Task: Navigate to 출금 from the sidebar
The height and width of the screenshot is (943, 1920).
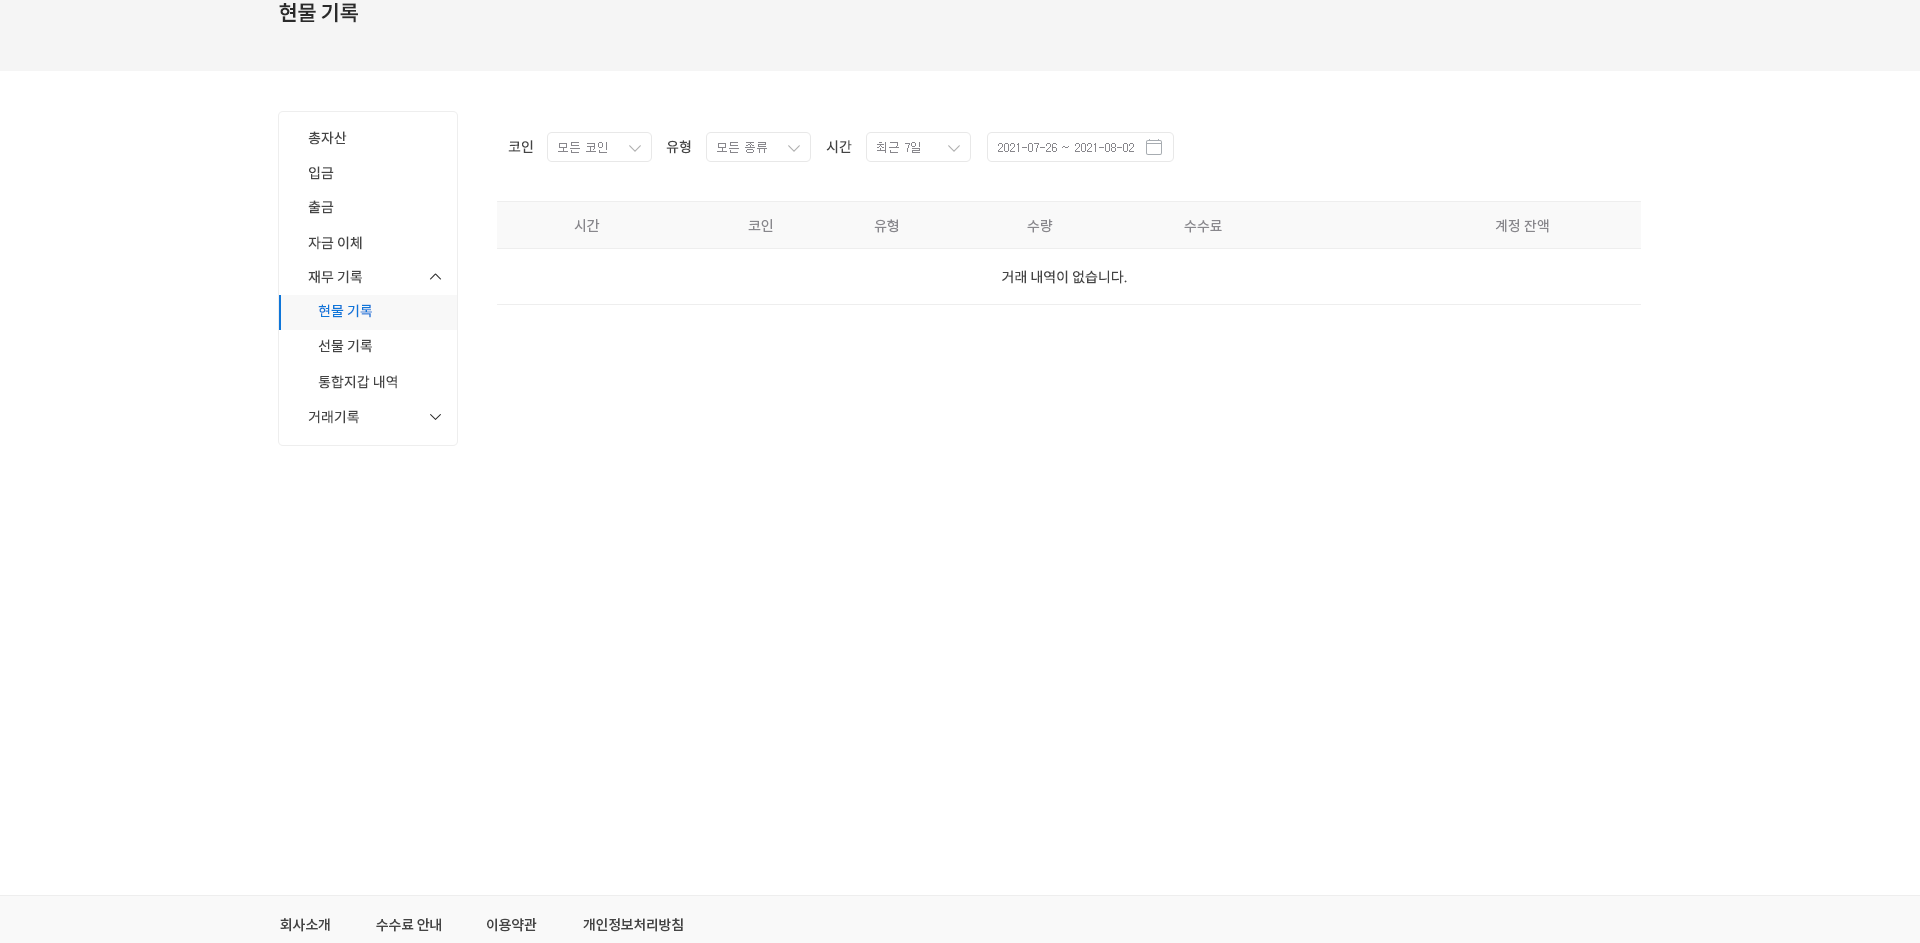Action: pyautogui.click(x=322, y=207)
